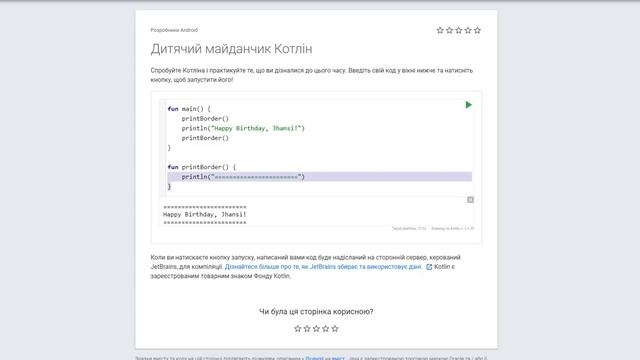640x360 pixels.
Task: Give a two-star rating in the top rating widget
Action: coord(449,30)
